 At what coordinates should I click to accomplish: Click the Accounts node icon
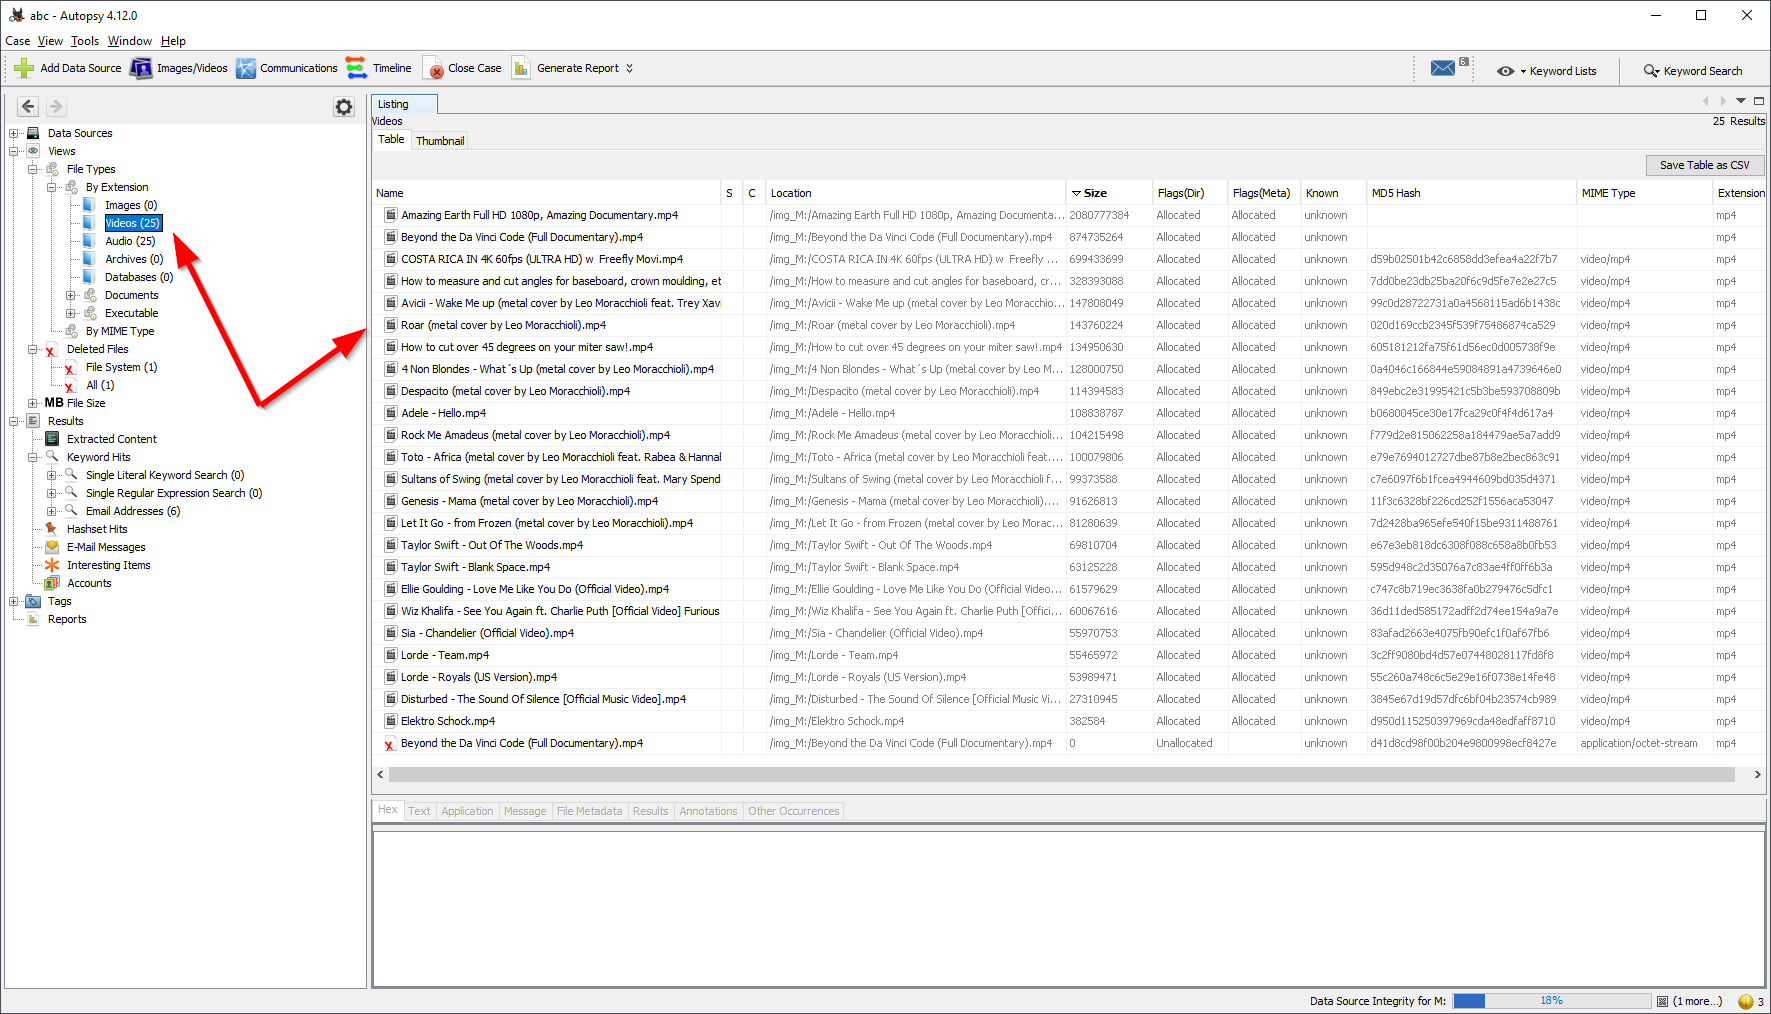tap(52, 583)
